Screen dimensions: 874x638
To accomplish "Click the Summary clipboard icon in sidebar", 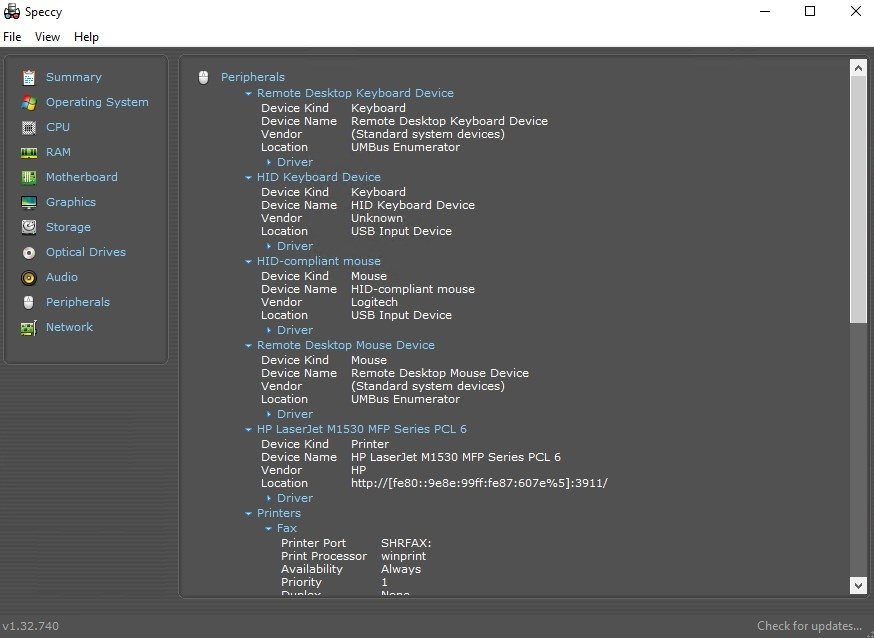I will 29,77.
